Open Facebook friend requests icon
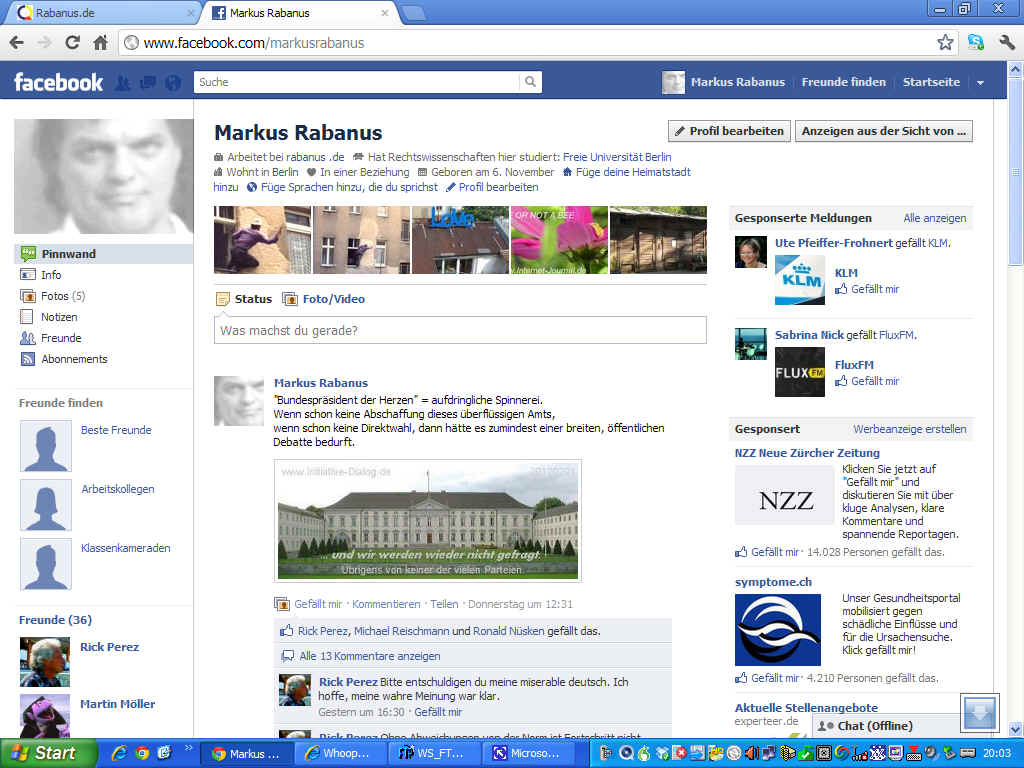1024x768 pixels. click(123, 82)
